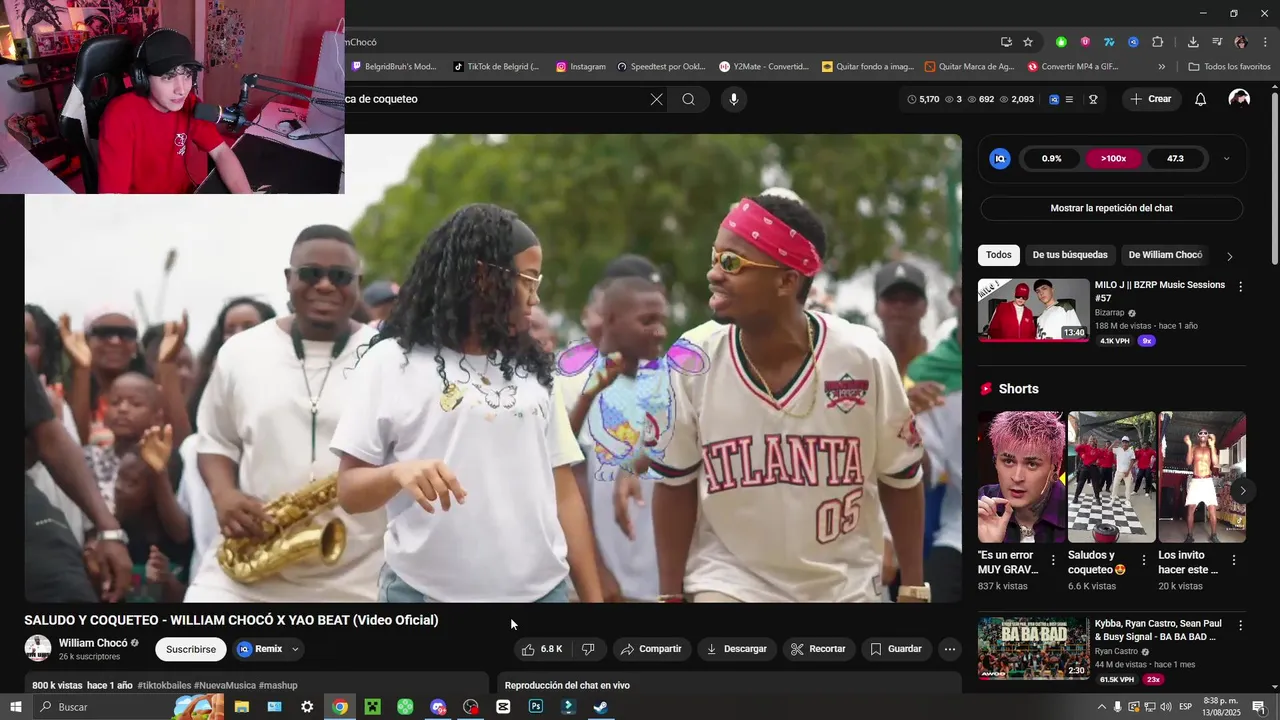Open Chrome extensions puzzle icon
This screenshot has width=1280, height=720.
coord(1157,42)
